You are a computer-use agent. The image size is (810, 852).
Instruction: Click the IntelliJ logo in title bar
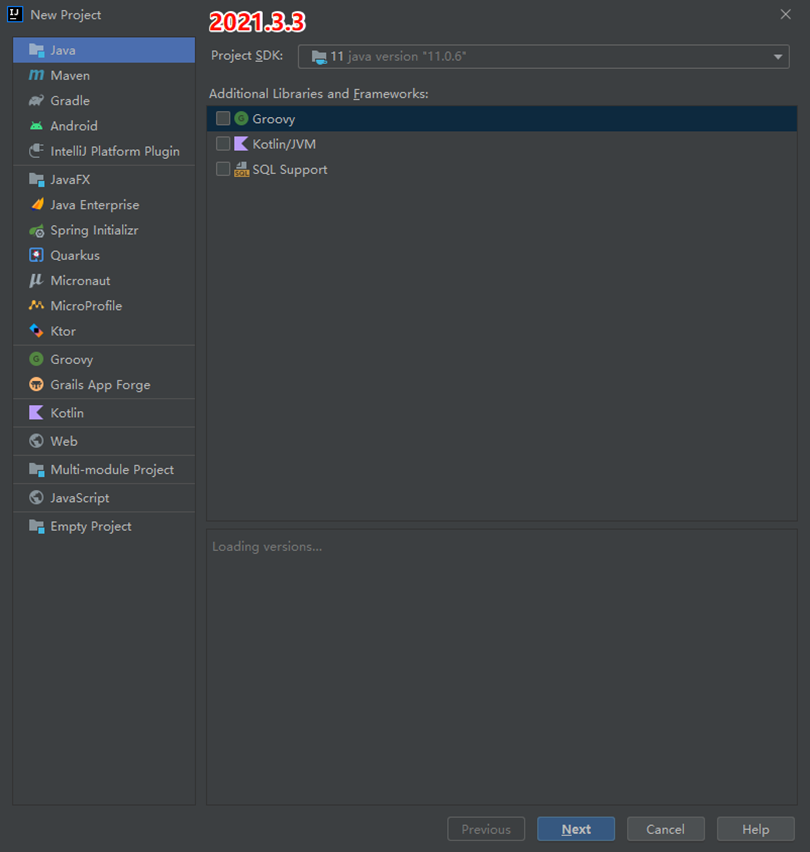15,14
